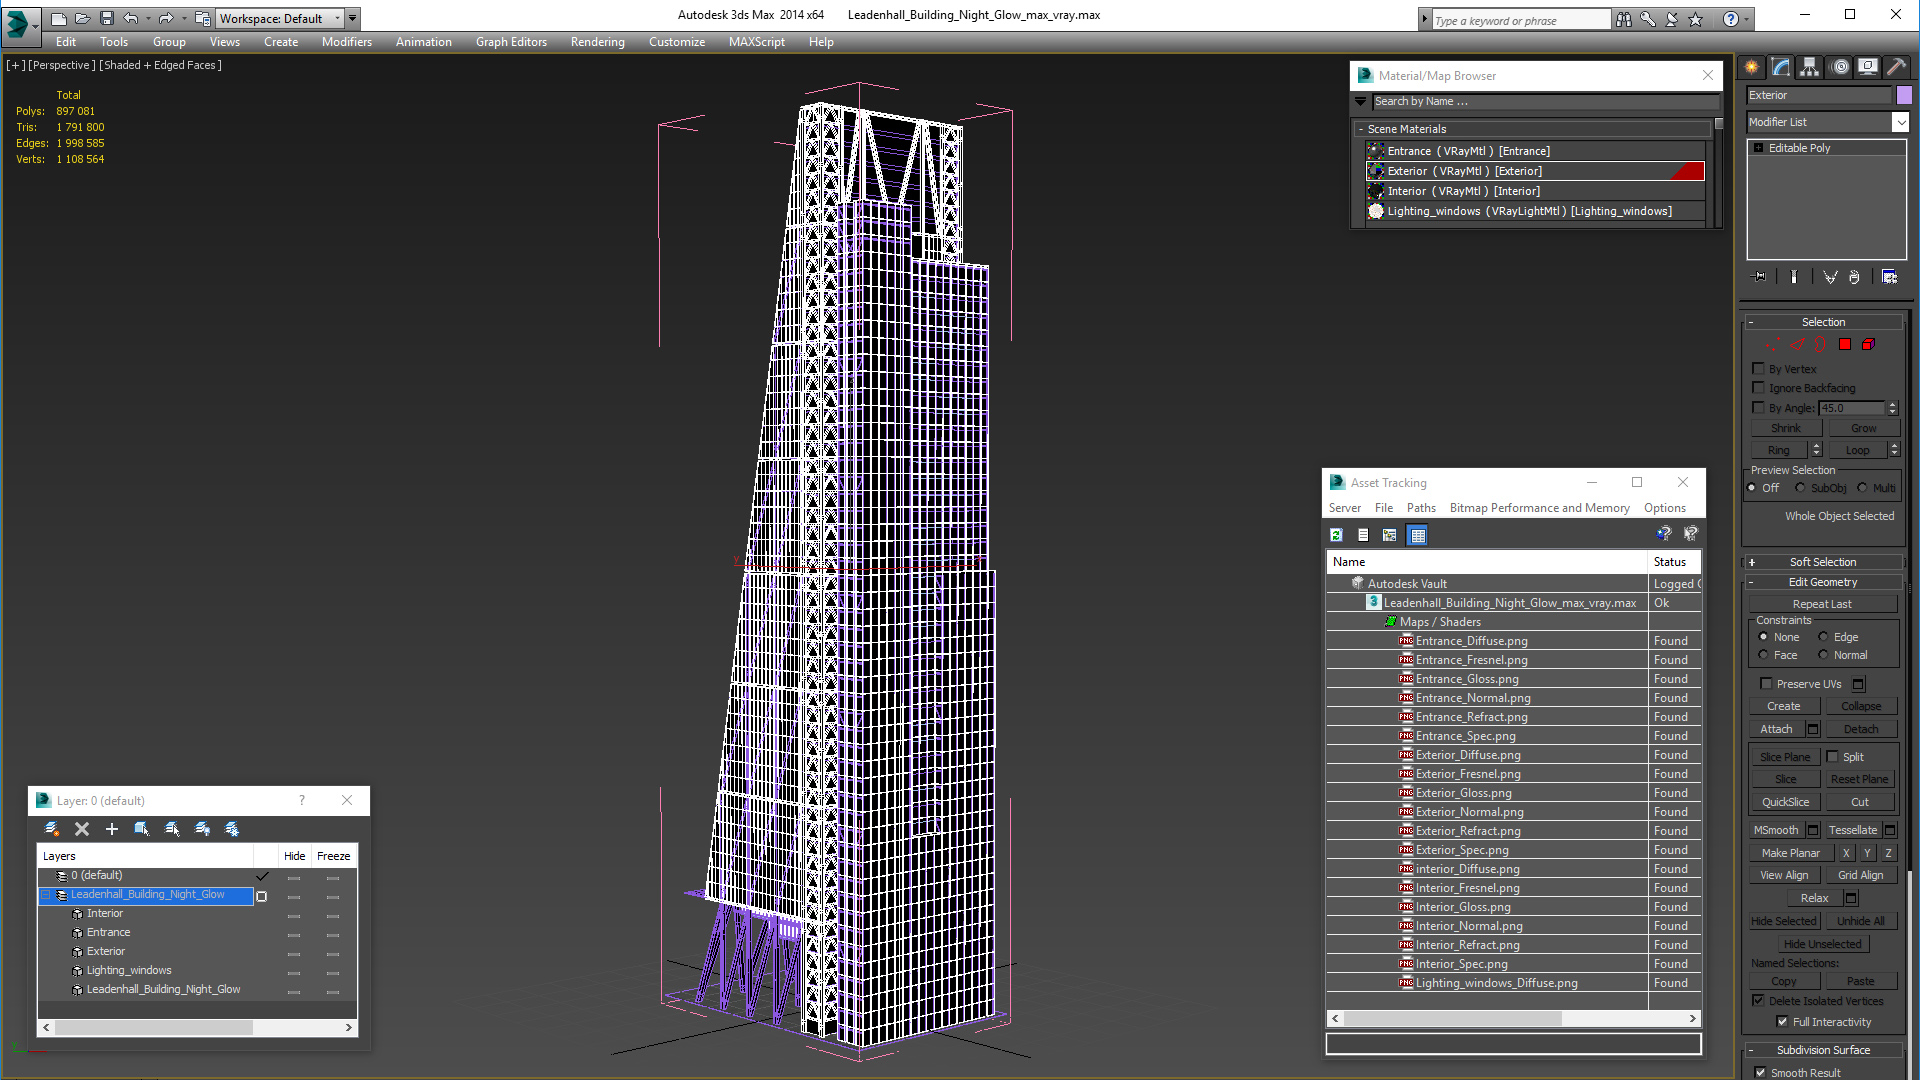Select the Edge constraint radio button
1920x1080 pixels.
[1823, 637]
